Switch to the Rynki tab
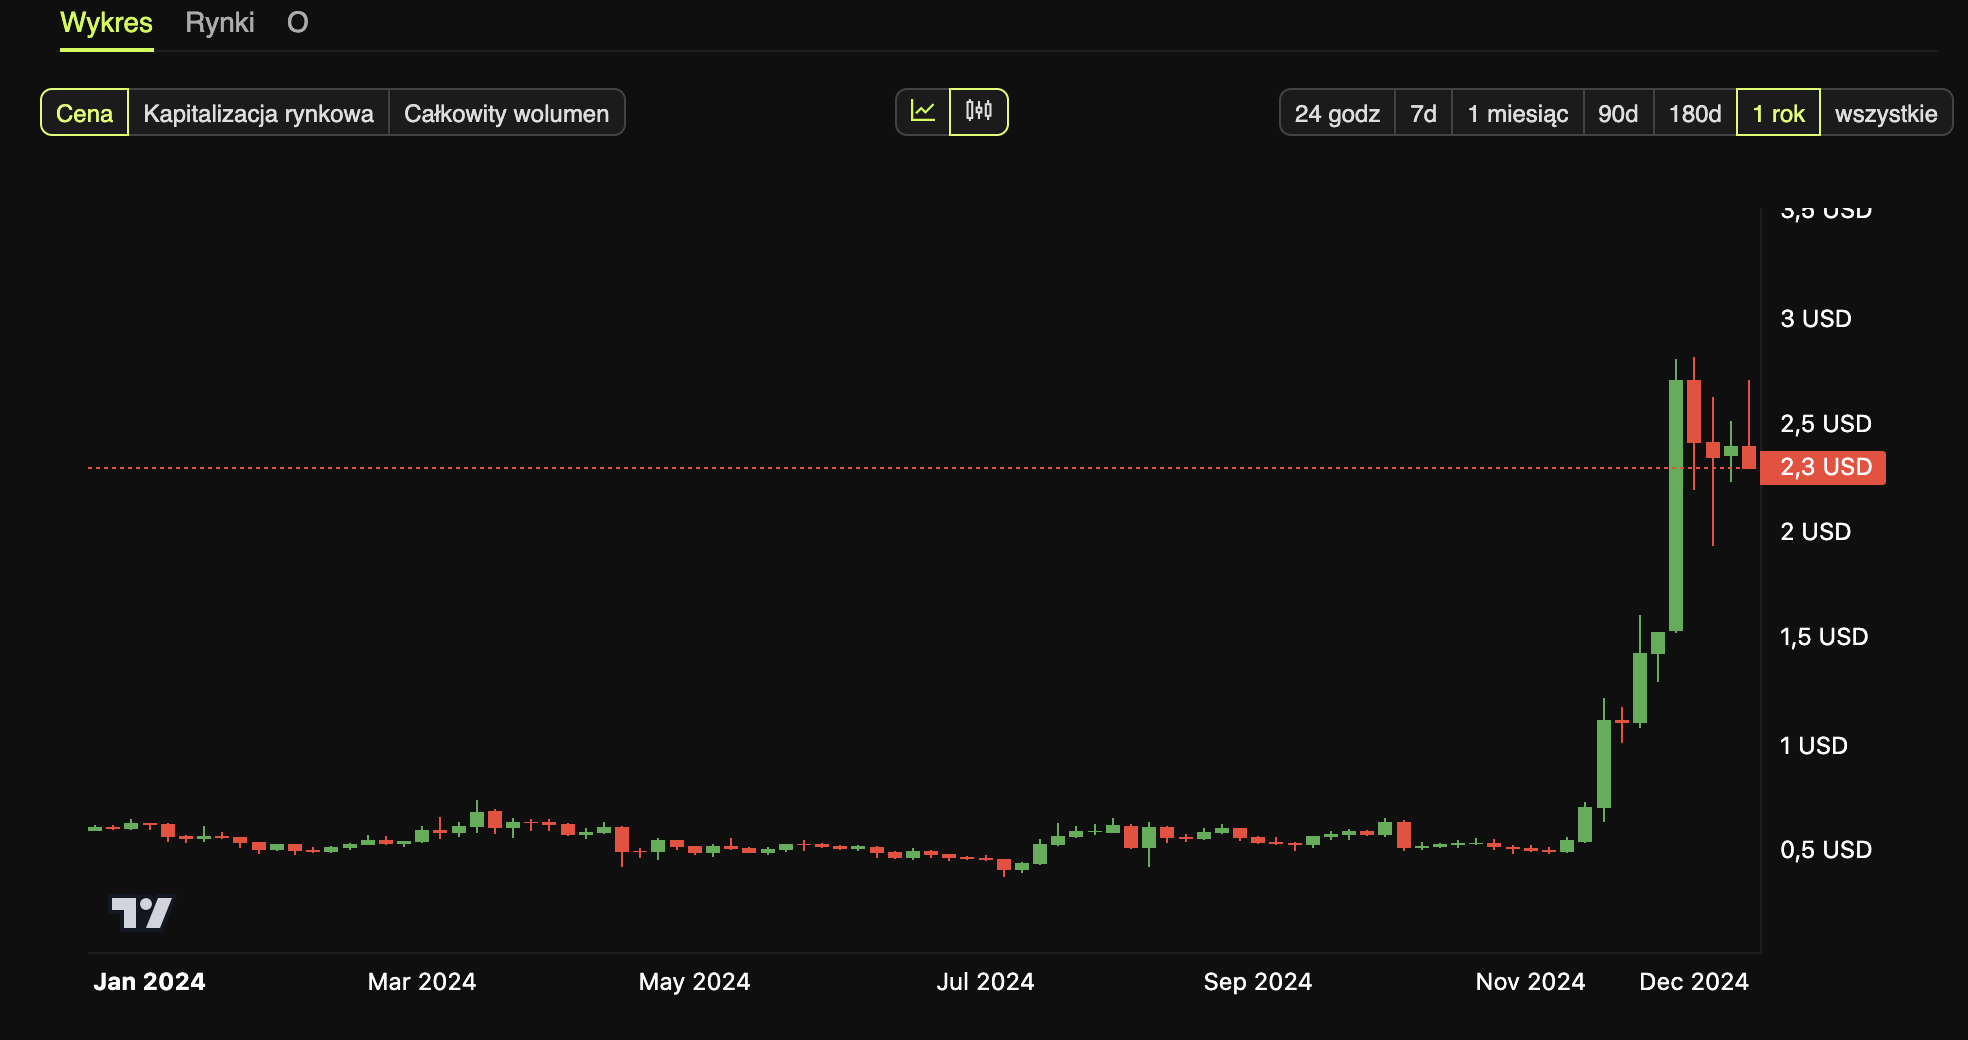Image resolution: width=1968 pixels, height=1040 pixels. click(219, 23)
